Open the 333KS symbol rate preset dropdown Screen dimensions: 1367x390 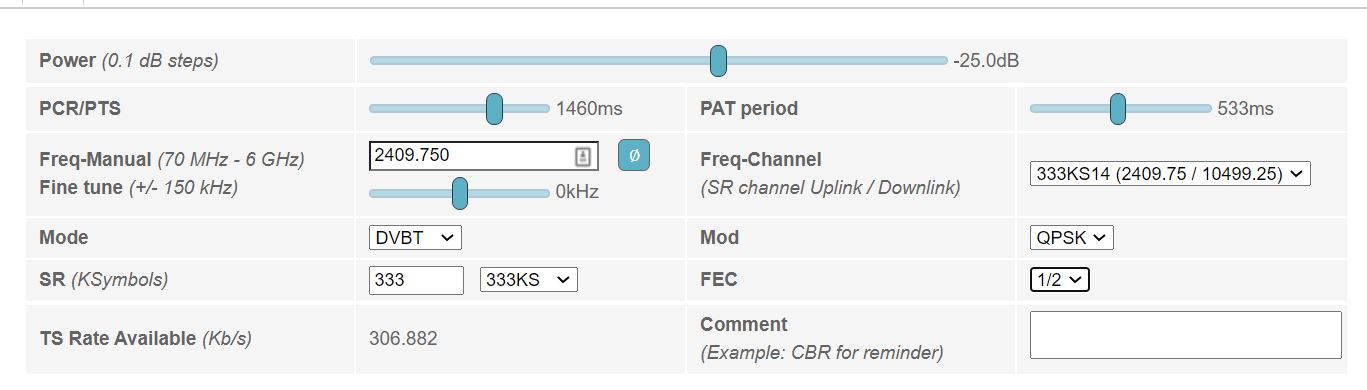click(529, 280)
